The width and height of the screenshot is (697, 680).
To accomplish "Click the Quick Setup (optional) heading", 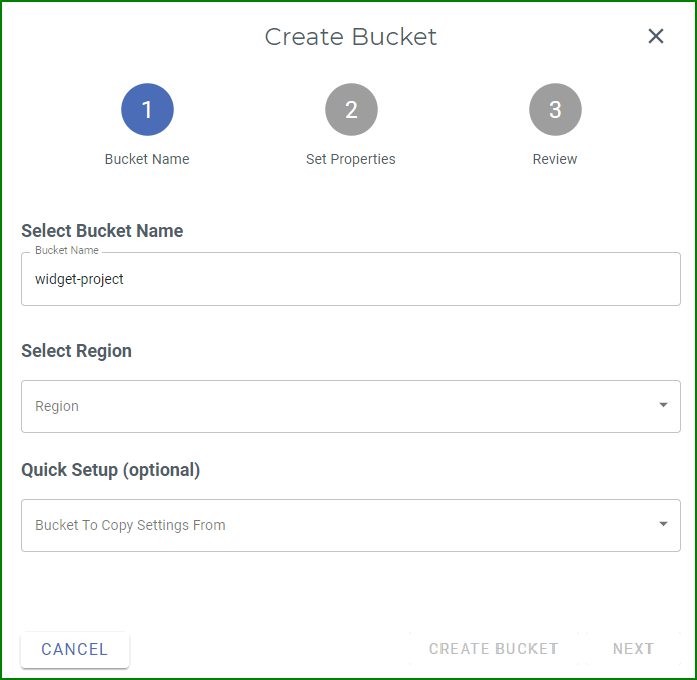I will (x=110, y=470).
